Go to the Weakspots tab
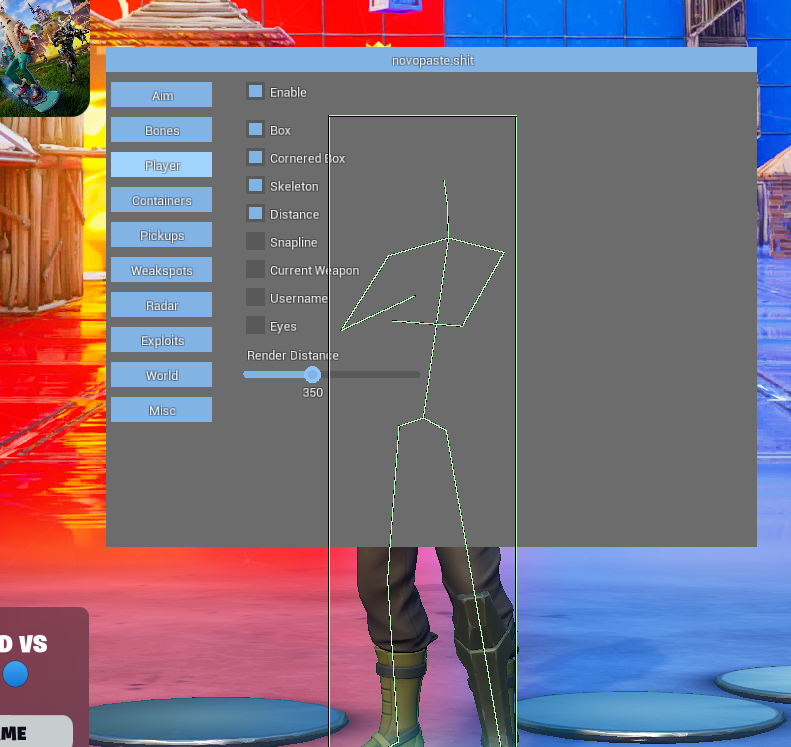Image resolution: width=791 pixels, height=747 pixels. (161, 270)
